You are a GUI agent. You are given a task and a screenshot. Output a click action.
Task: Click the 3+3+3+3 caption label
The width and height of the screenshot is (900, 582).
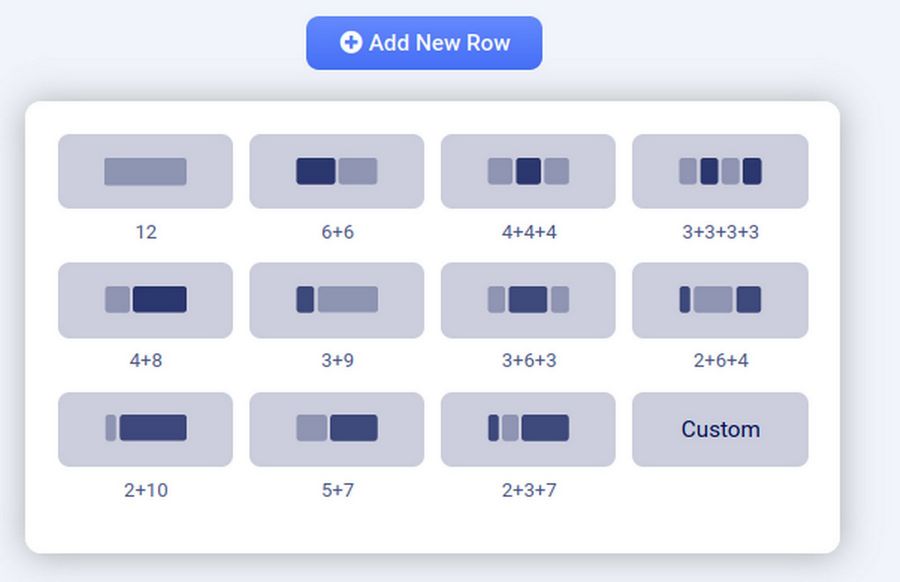[x=720, y=232]
